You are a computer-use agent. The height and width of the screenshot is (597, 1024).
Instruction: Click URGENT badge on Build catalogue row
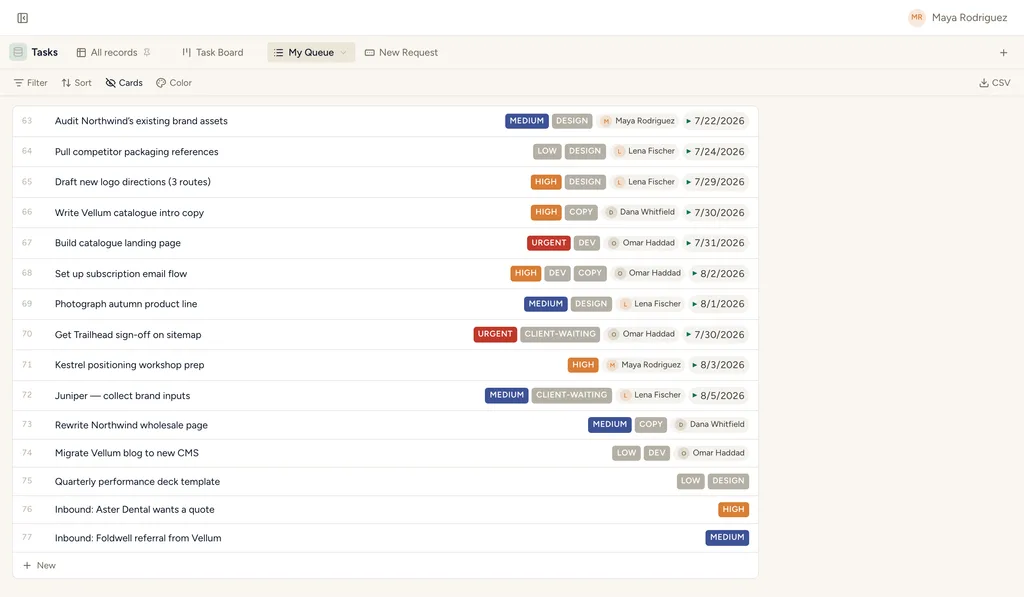point(549,243)
